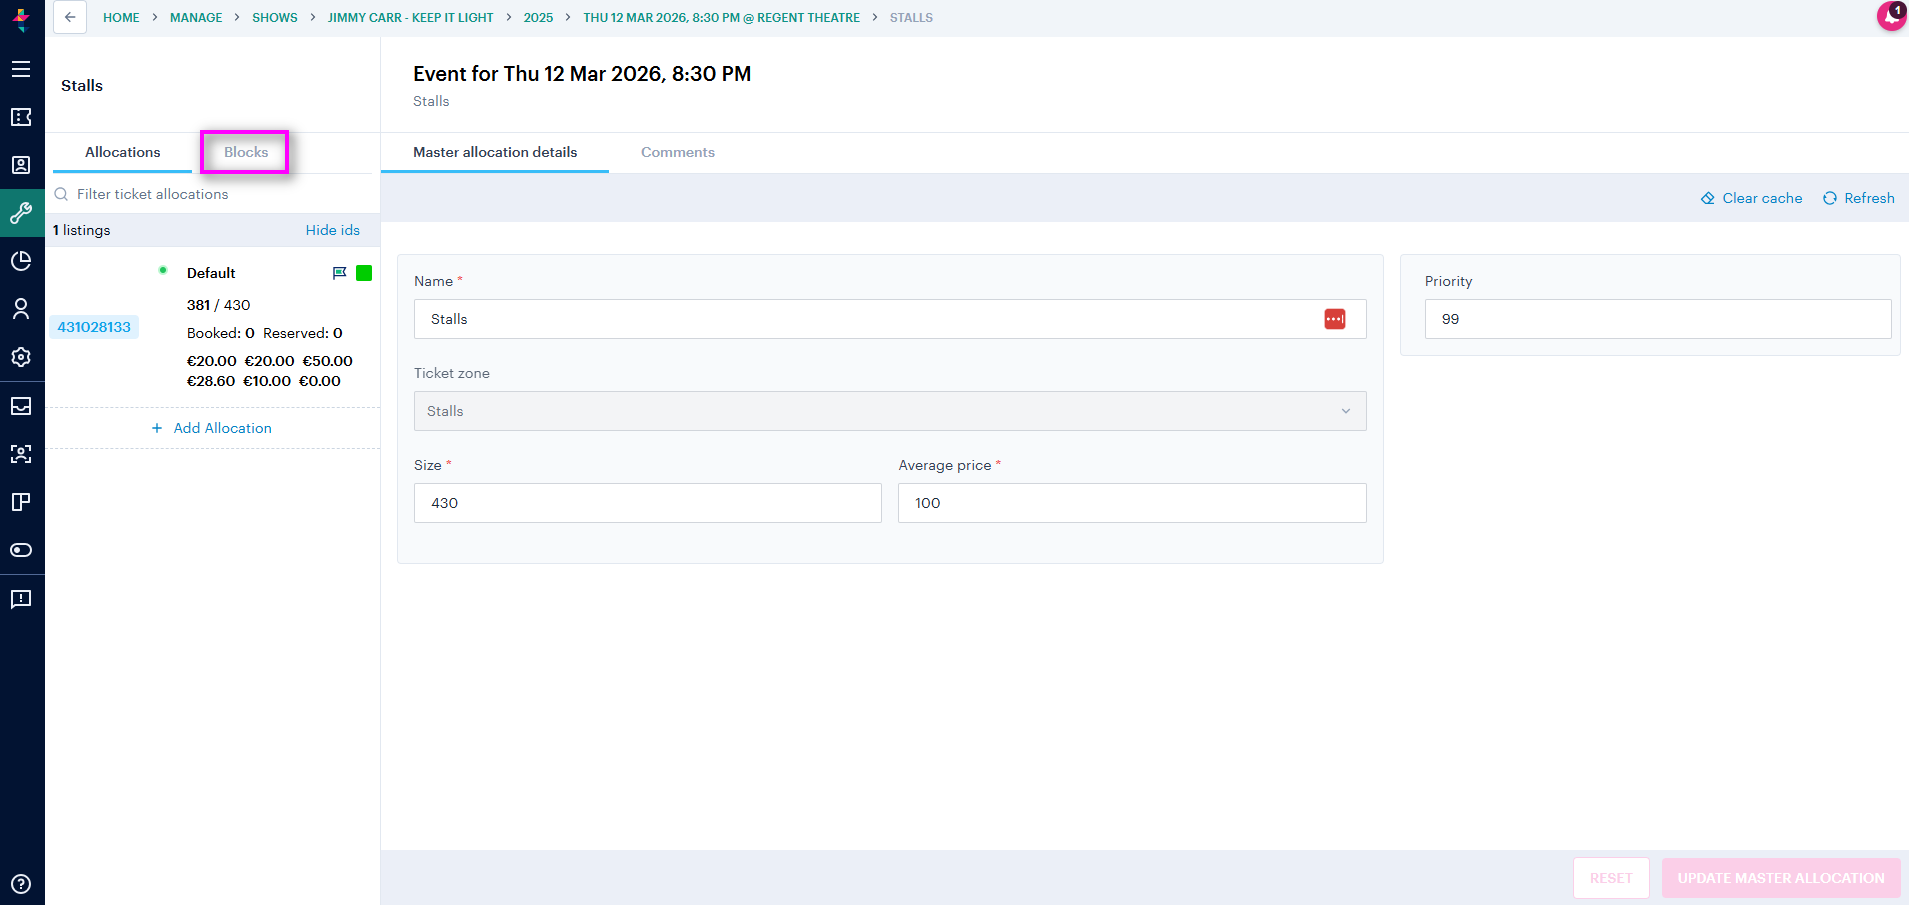Open the board layout icon in the sidebar
The image size is (1909, 905).
21,502
